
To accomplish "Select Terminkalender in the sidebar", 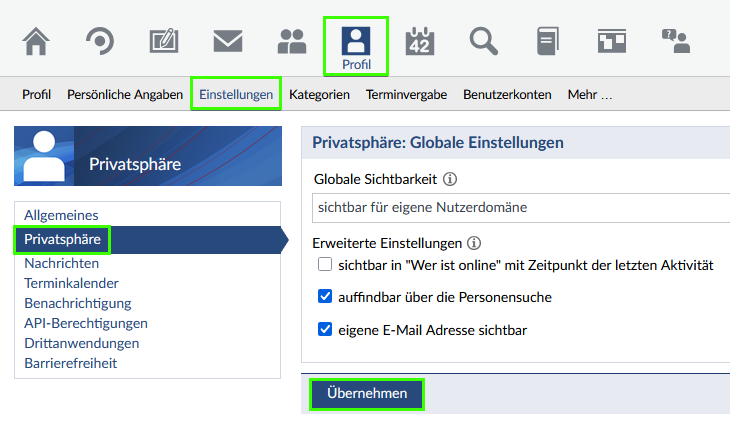I will pyautogui.click(x=72, y=284).
